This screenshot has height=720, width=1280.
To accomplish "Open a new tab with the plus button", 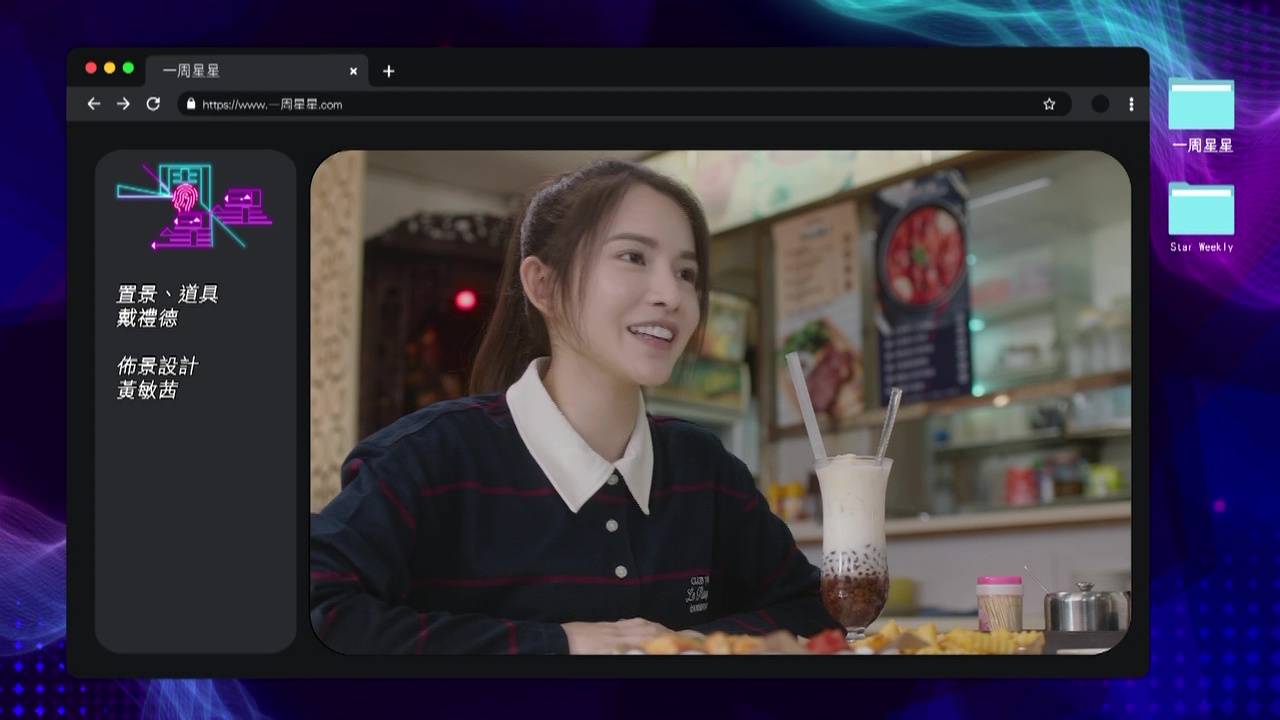I will click(389, 71).
